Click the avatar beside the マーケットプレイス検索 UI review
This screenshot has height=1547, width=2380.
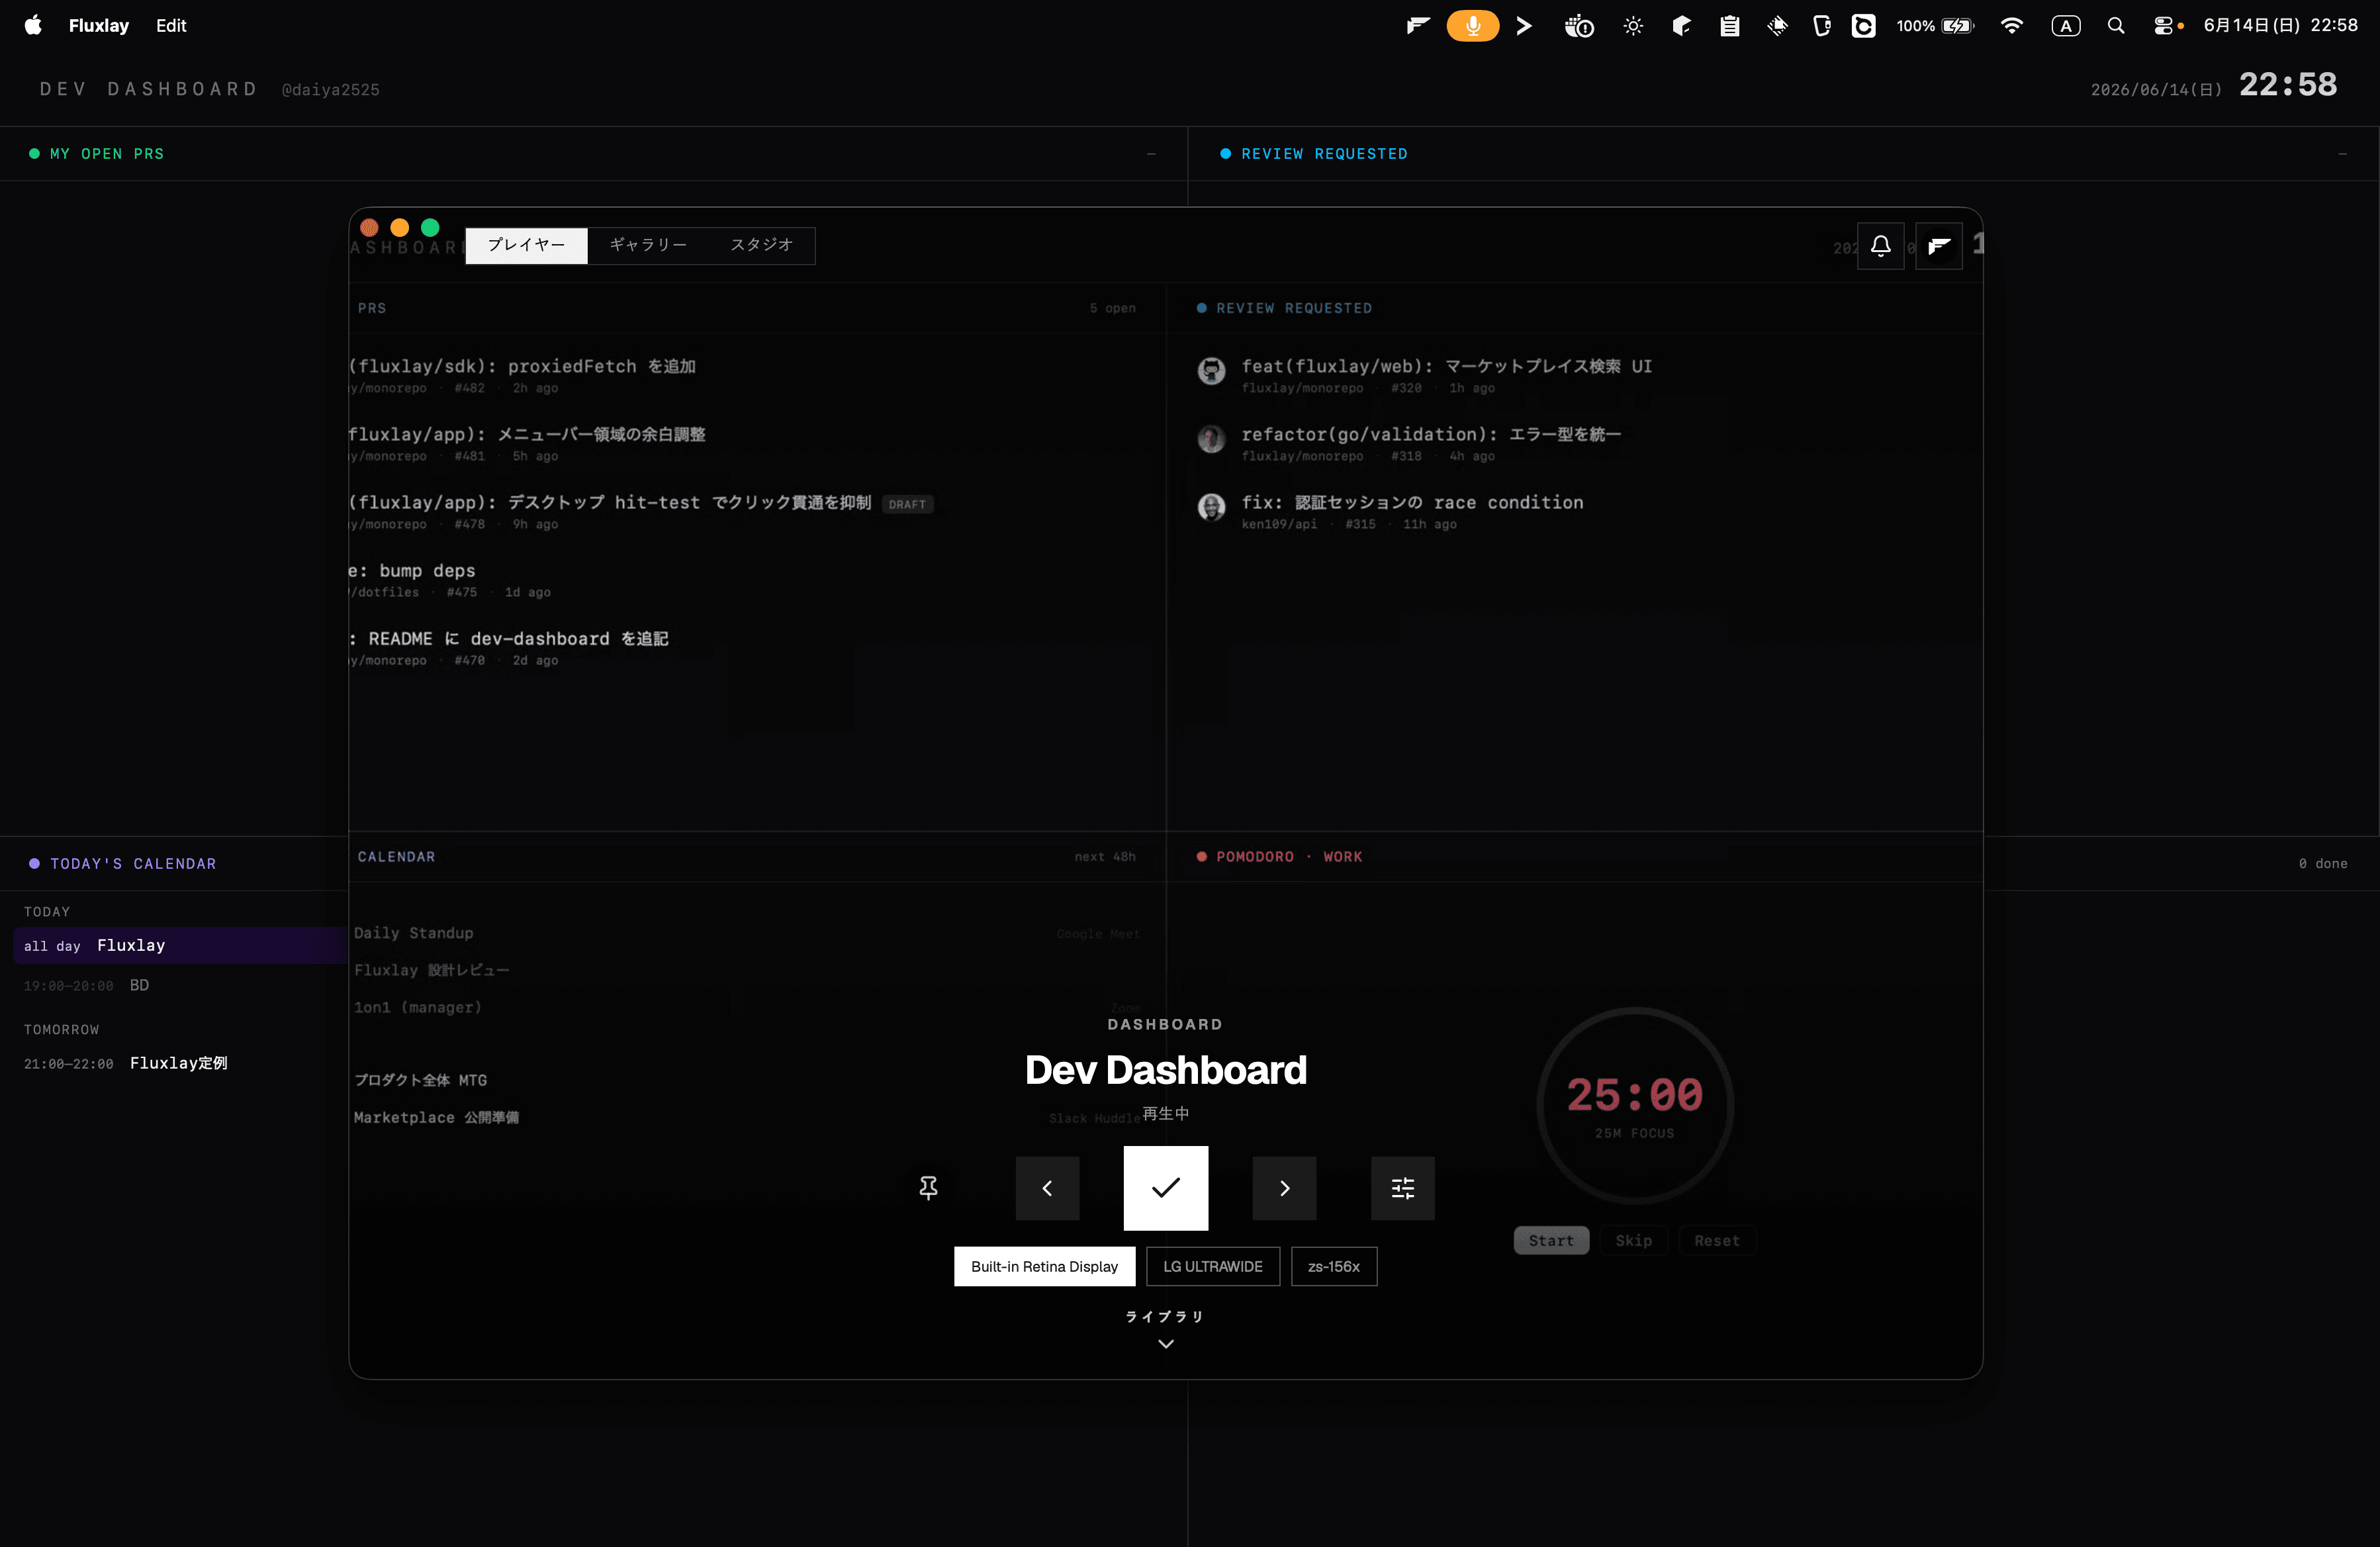pos(1211,371)
